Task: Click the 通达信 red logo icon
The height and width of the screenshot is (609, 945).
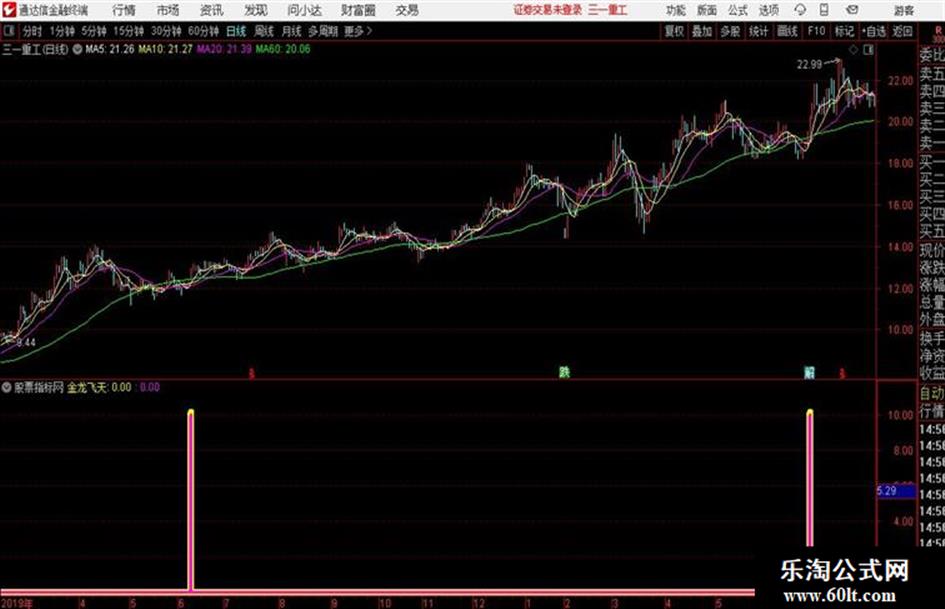Action: coord(8,10)
